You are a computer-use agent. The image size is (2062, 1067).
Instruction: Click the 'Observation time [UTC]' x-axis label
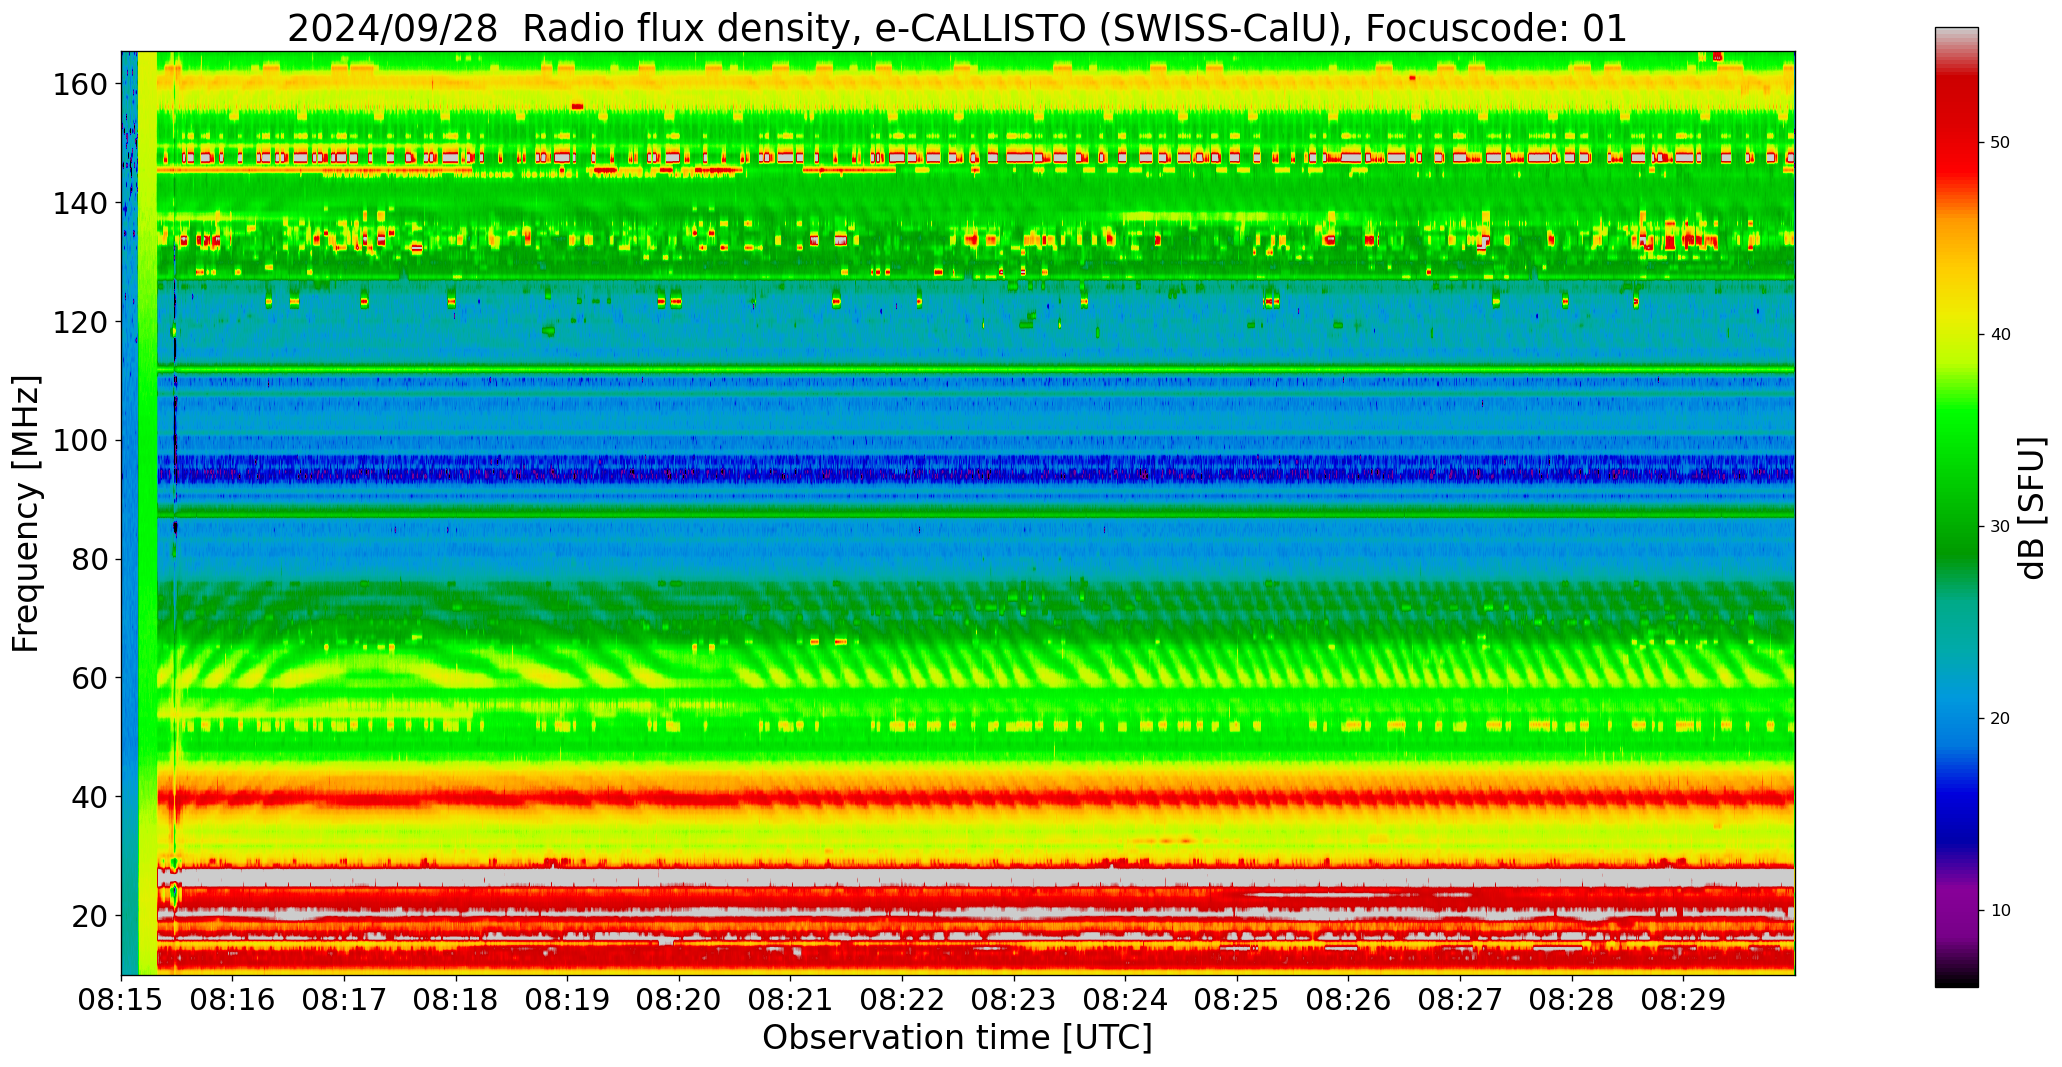point(957,1038)
